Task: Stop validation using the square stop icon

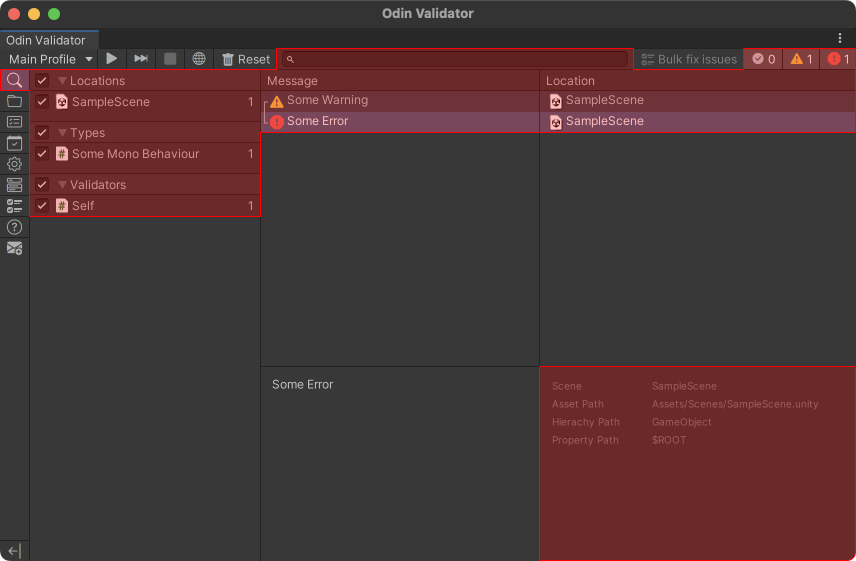Action: point(170,59)
